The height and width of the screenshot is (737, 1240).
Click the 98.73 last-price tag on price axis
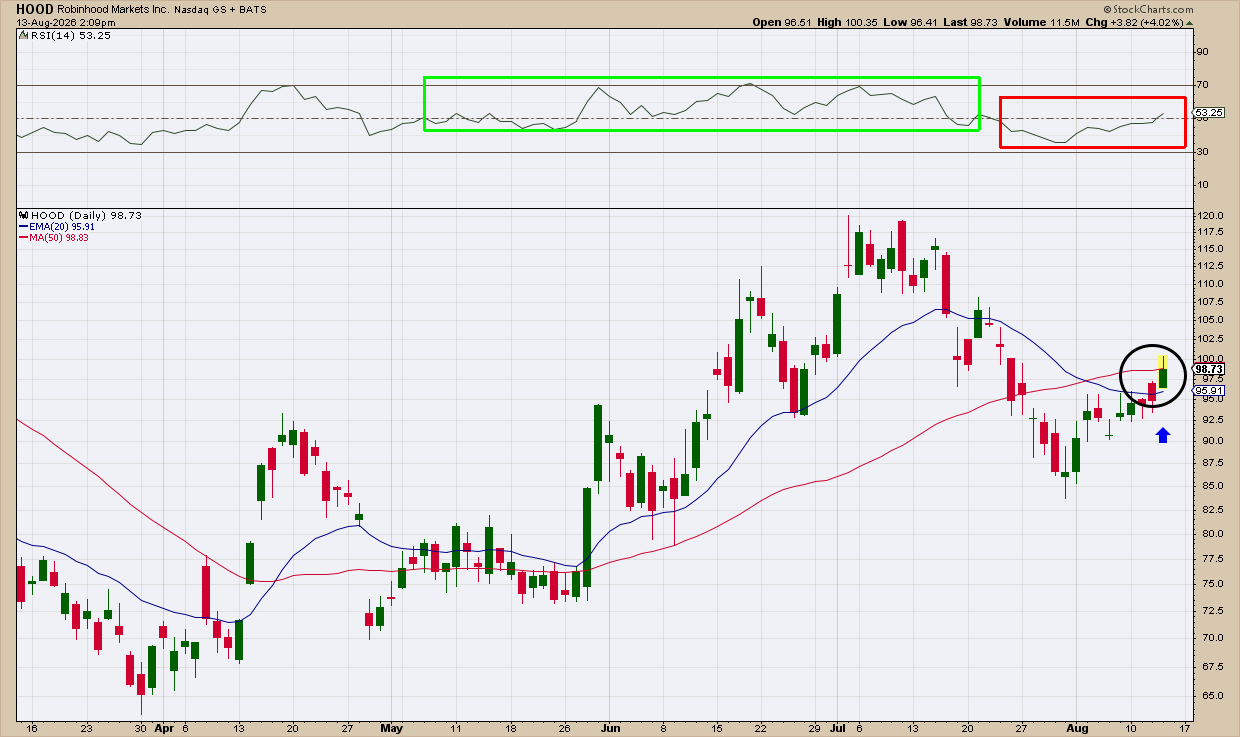(x=1209, y=369)
